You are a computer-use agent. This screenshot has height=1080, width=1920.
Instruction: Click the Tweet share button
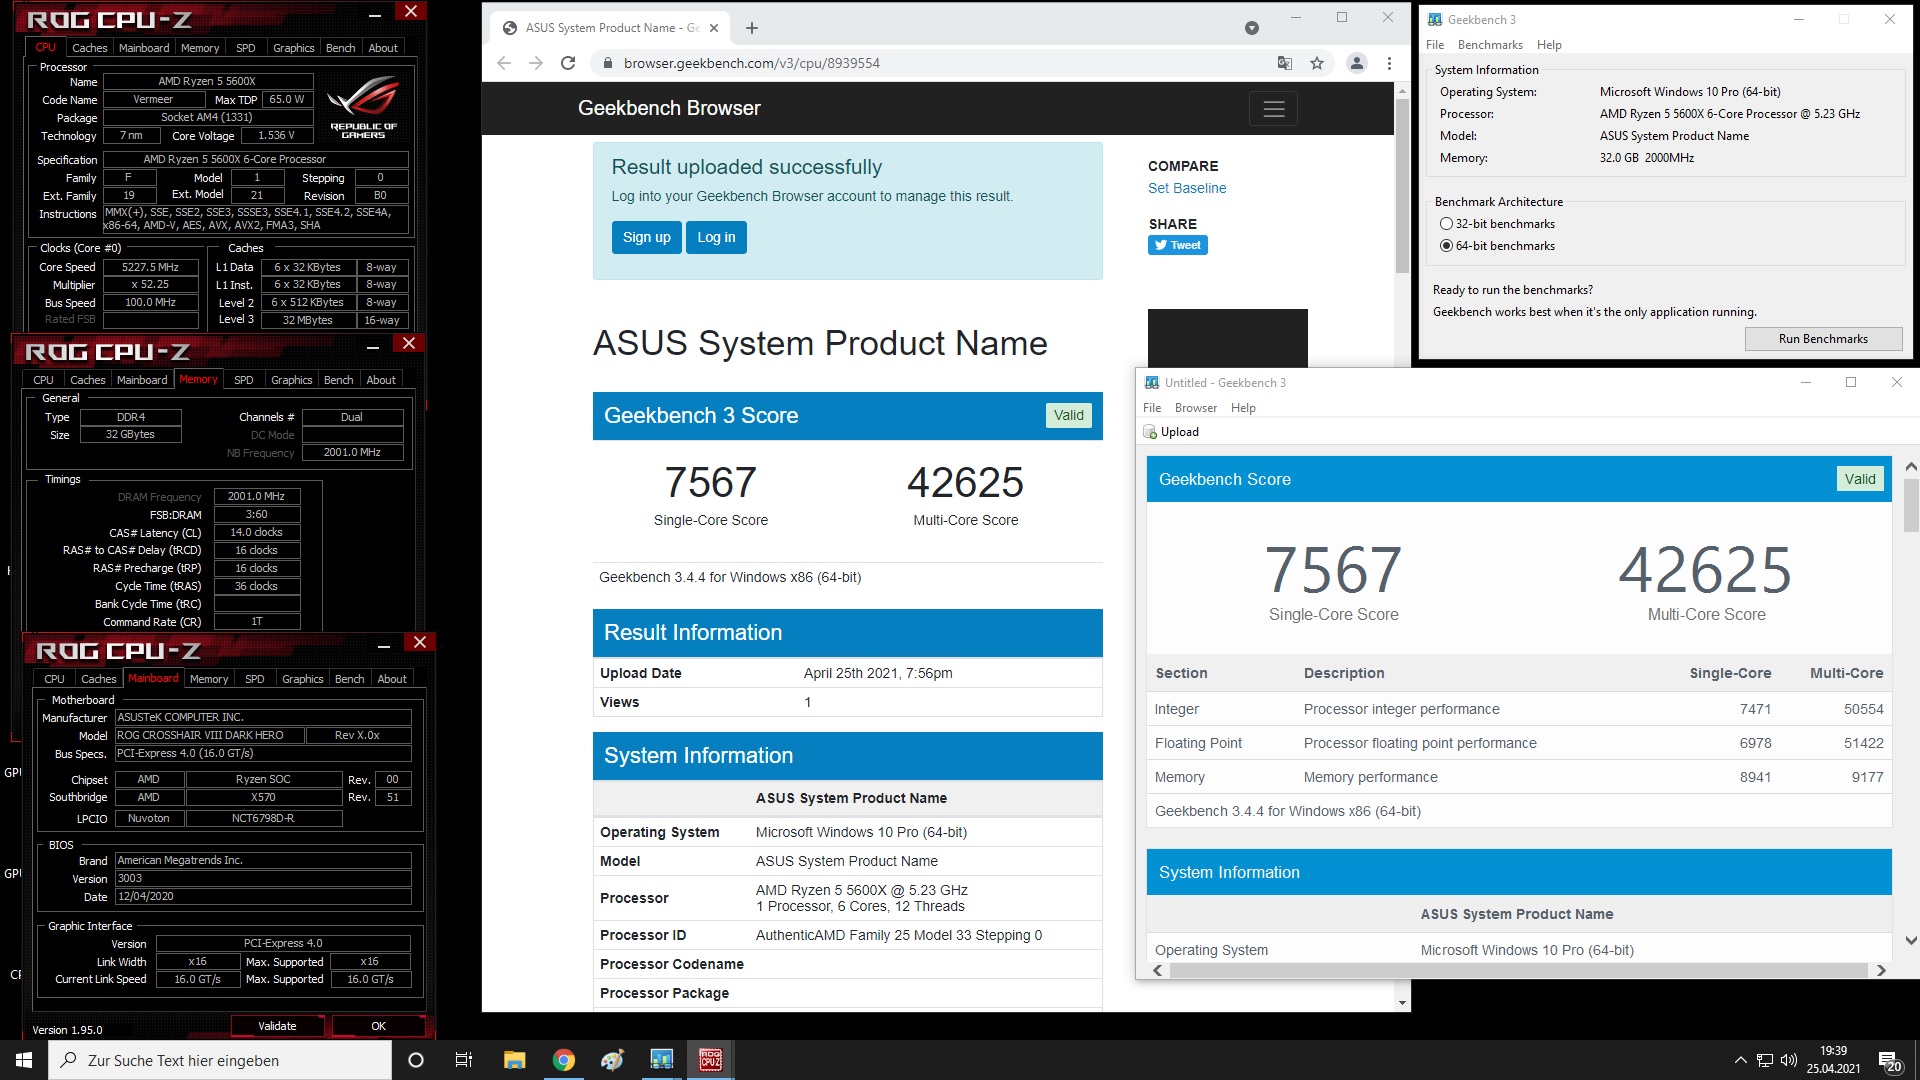point(1178,246)
